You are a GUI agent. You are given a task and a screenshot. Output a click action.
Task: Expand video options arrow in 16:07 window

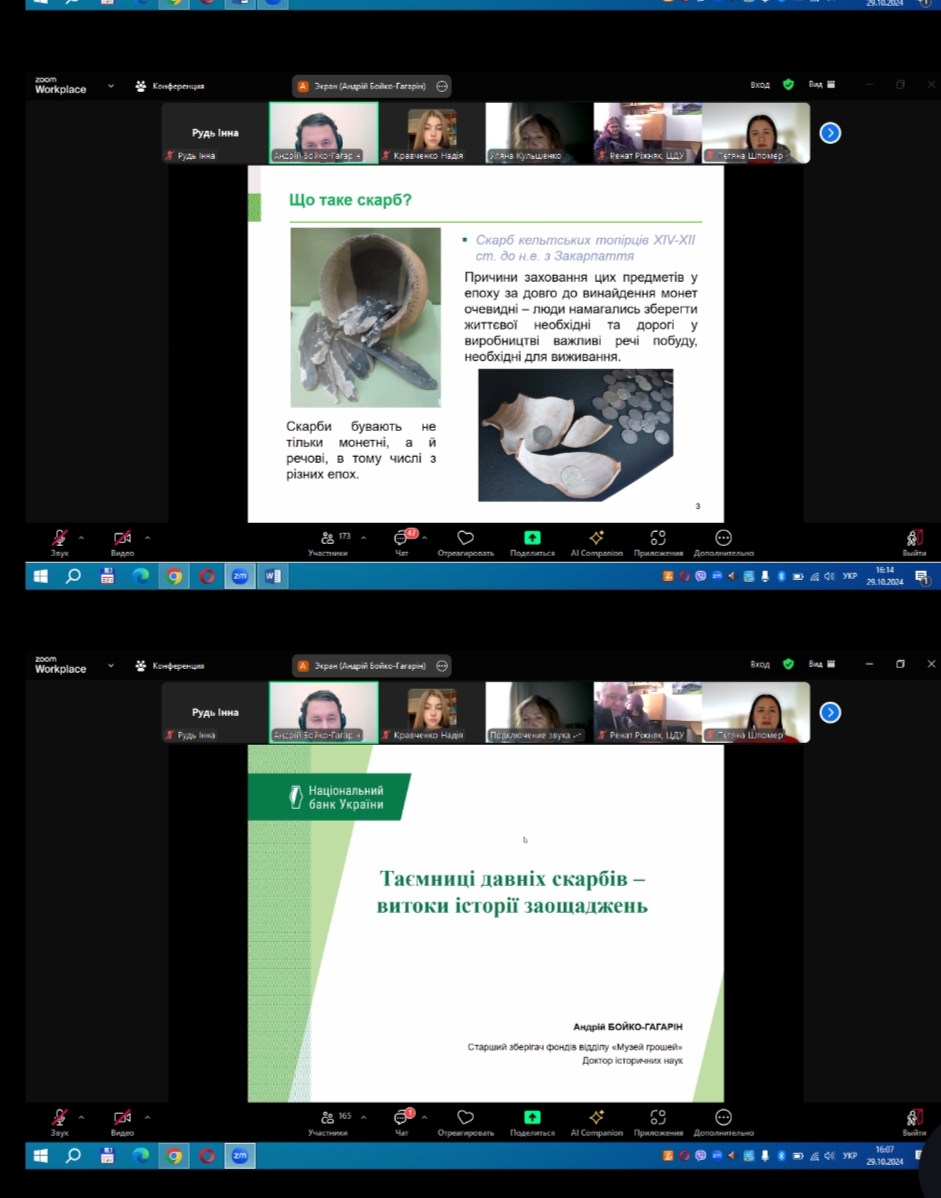pyautogui.click(x=147, y=1116)
